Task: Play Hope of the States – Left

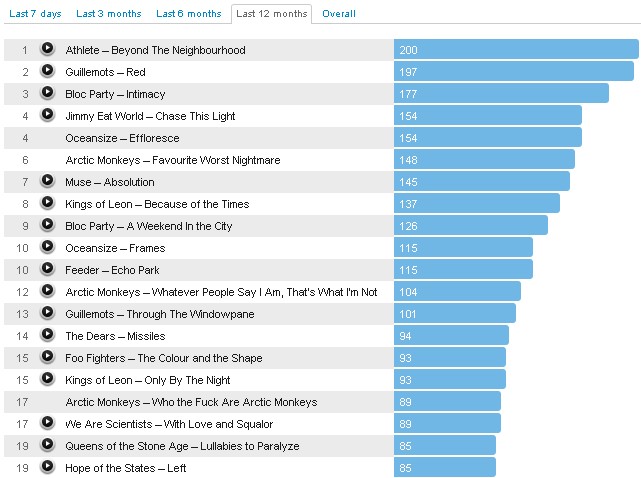Action: pyautogui.click(x=47, y=467)
